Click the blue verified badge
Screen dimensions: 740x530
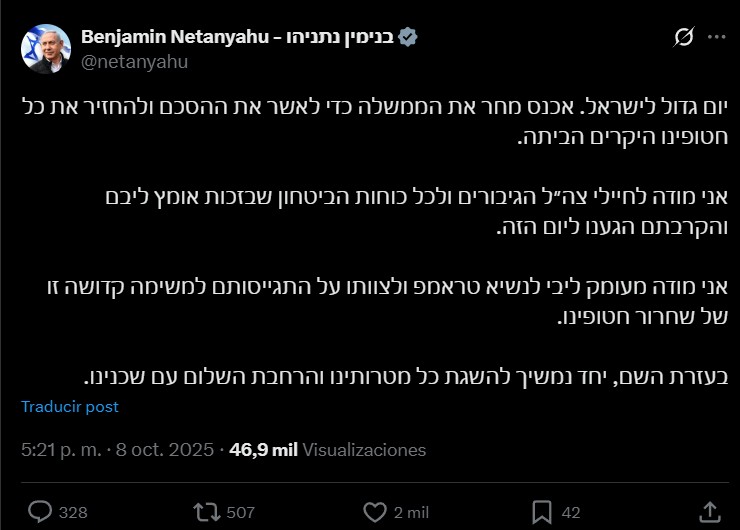[408, 37]
